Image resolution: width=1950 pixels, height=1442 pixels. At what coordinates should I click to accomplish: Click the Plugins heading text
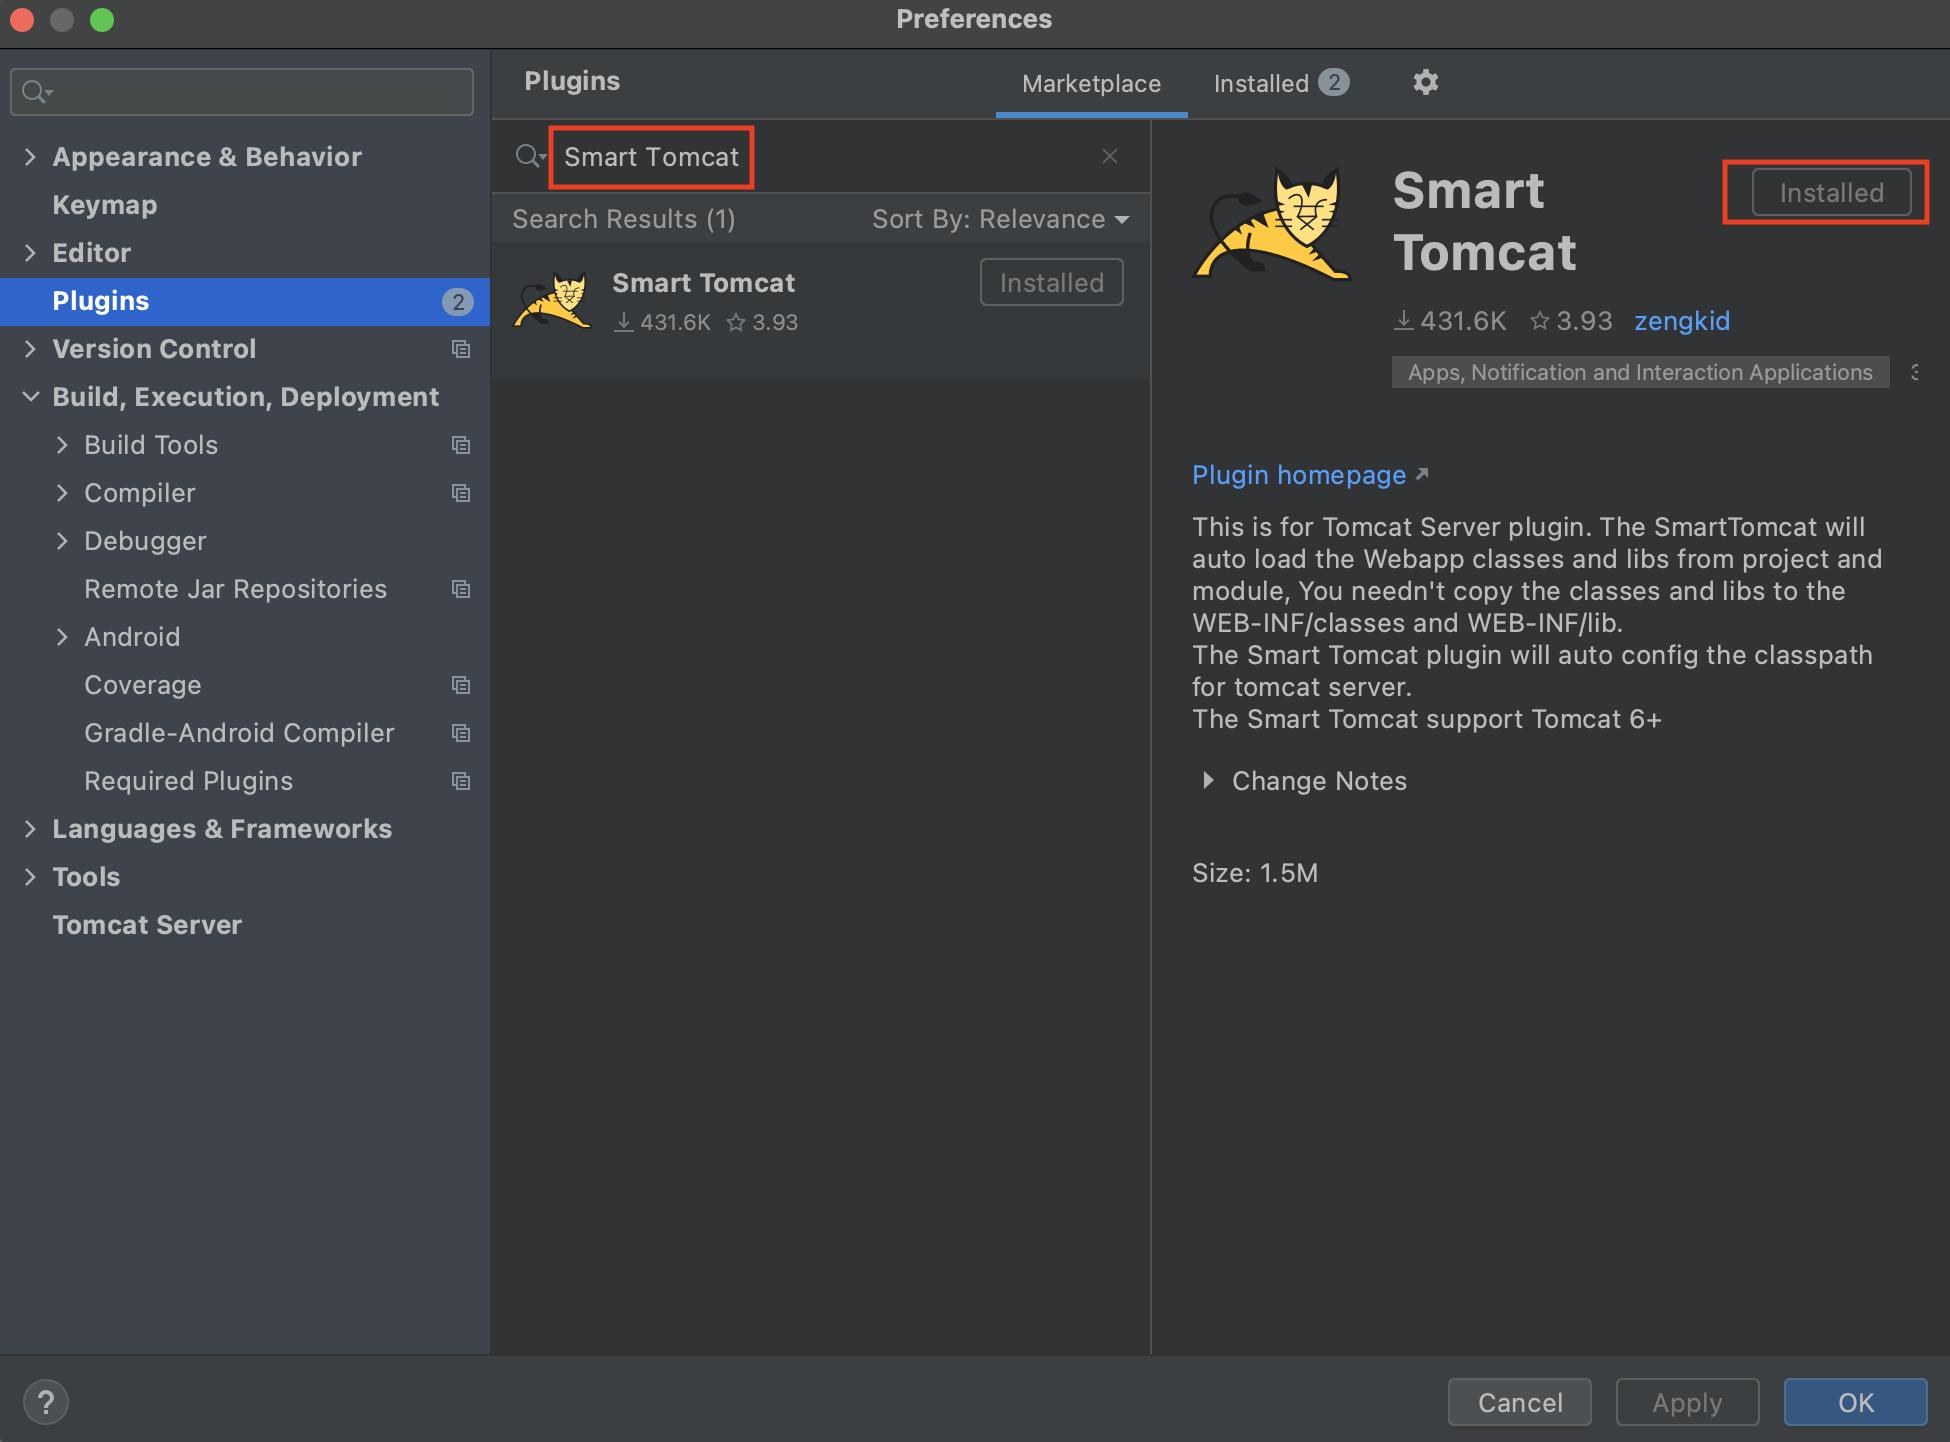[x=572, y=81]
